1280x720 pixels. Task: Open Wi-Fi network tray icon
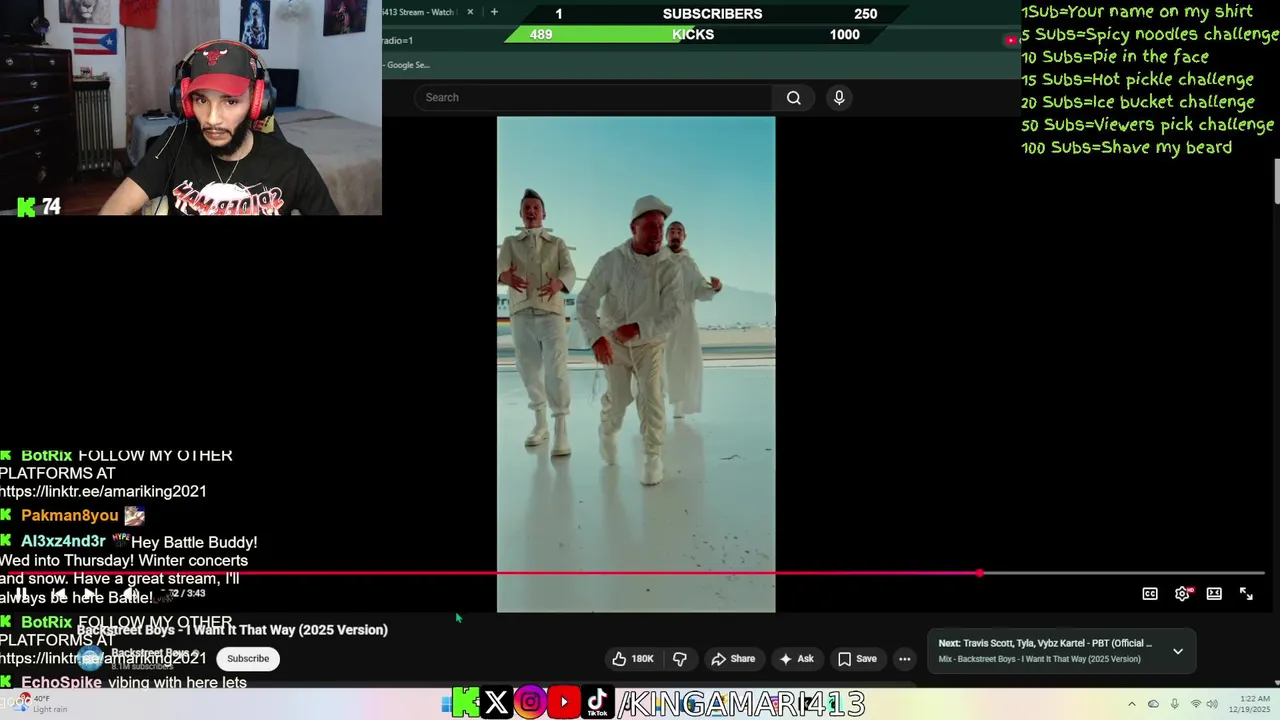click(1195, 704)
